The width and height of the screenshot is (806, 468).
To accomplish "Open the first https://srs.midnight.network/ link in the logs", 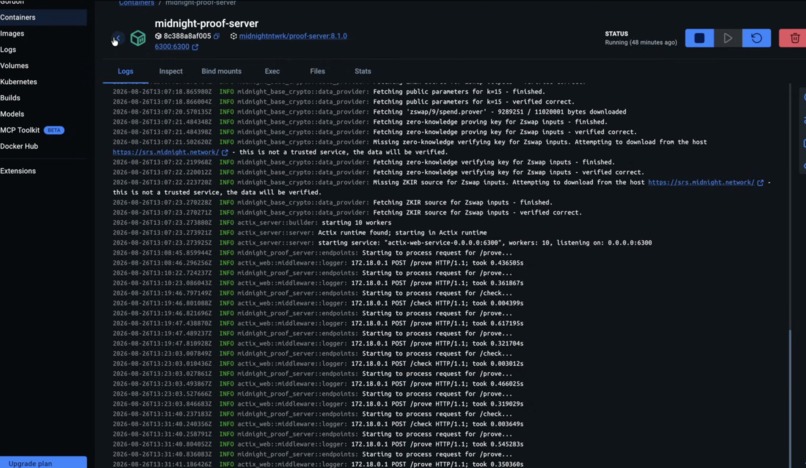I will coord(166,152).
